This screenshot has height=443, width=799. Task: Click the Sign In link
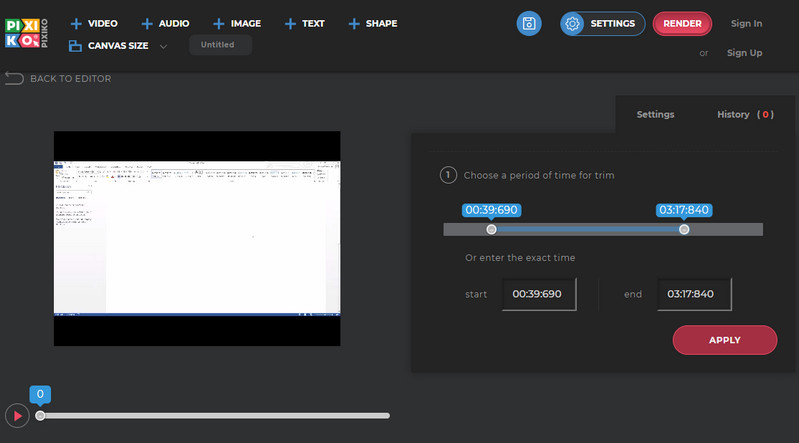click(746, 23)
